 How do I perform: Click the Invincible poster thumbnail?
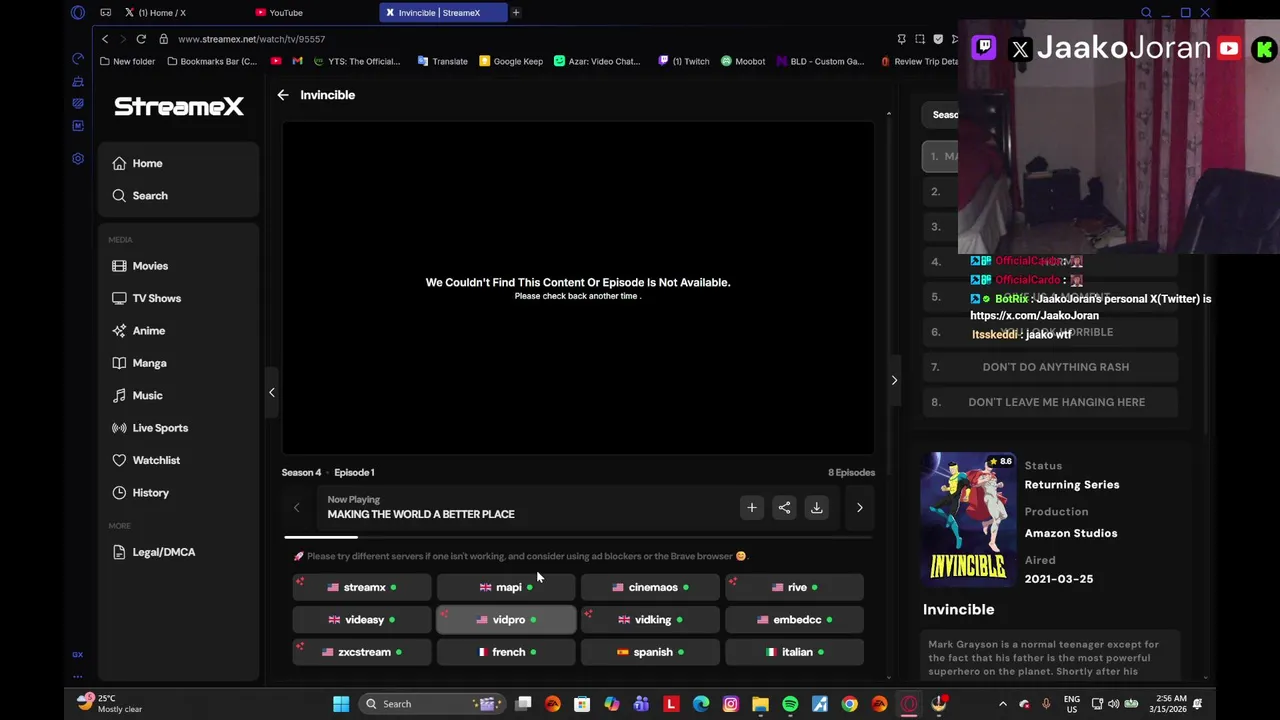968,518
